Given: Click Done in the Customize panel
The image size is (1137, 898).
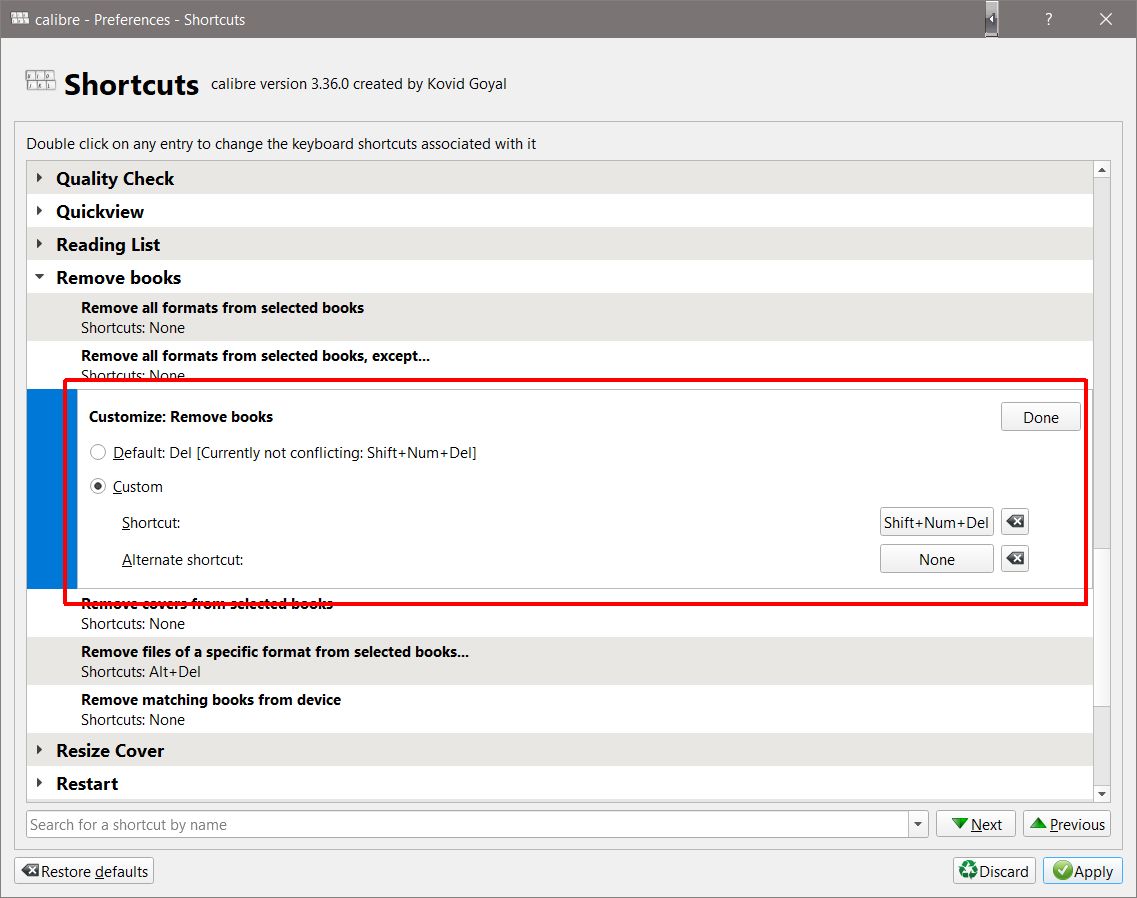Looking at the screenshot, I should pos(1040,417).
